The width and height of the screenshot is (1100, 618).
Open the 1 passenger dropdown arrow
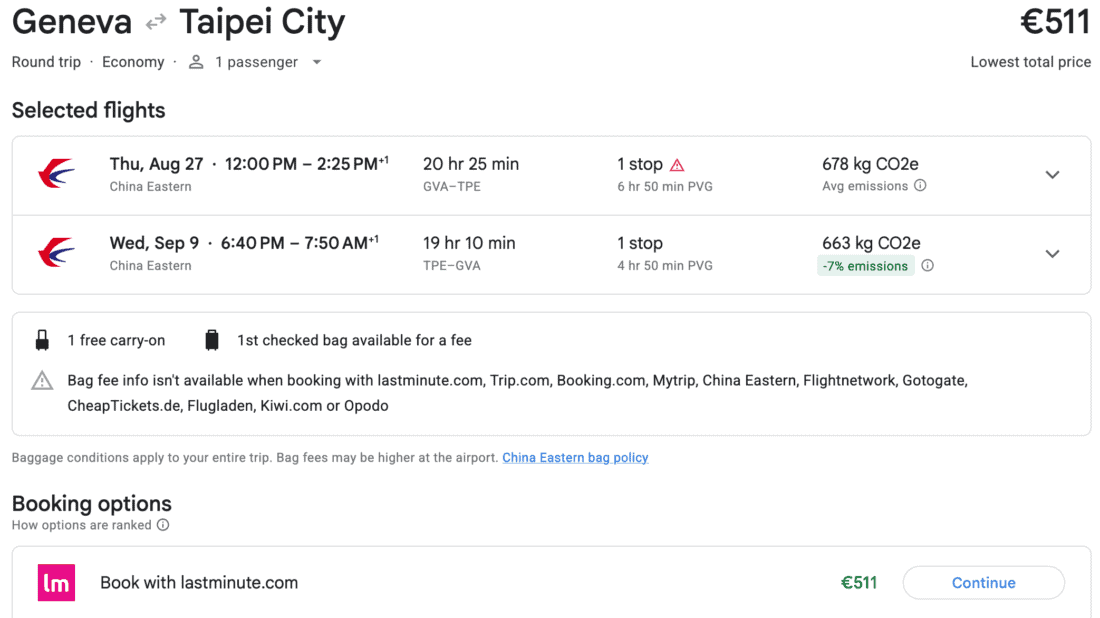(317, 62)
